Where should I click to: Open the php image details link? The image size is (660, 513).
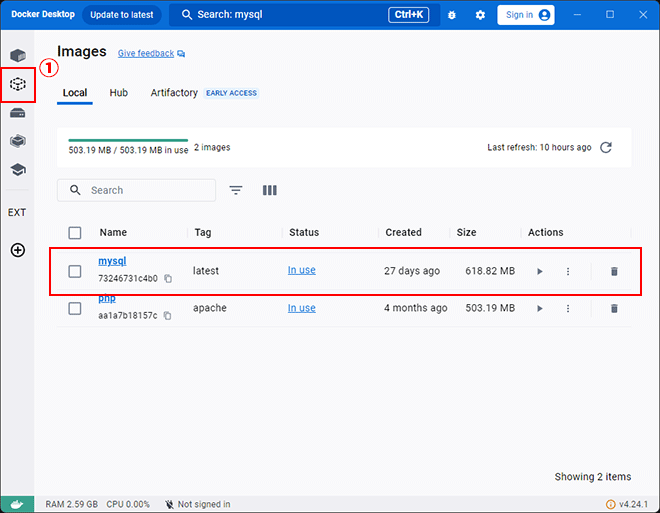click(107, 298)
